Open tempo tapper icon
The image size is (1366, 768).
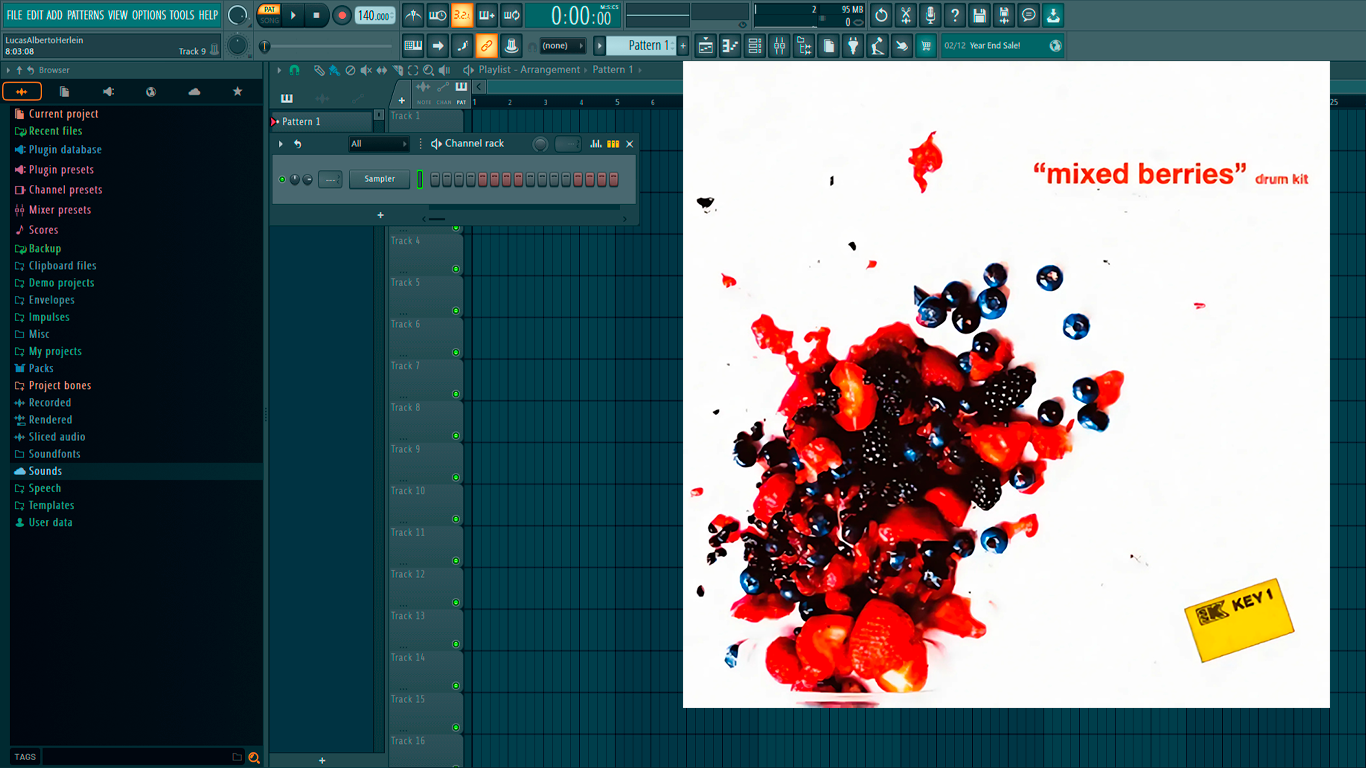coord(877,45)
